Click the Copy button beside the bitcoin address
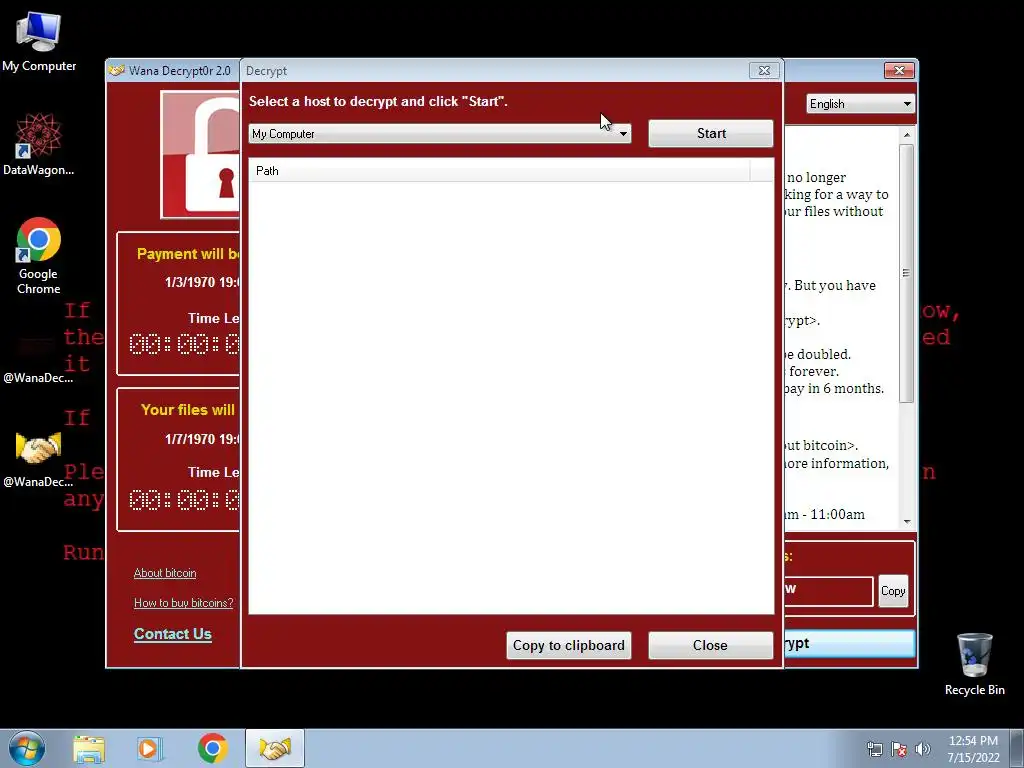Image resolution: width=1024 pixels, height=768 pixels. pos(893,591)
